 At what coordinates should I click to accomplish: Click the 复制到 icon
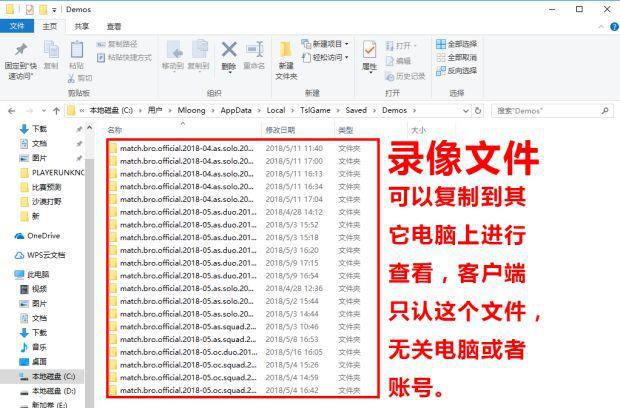pos(198,55)
